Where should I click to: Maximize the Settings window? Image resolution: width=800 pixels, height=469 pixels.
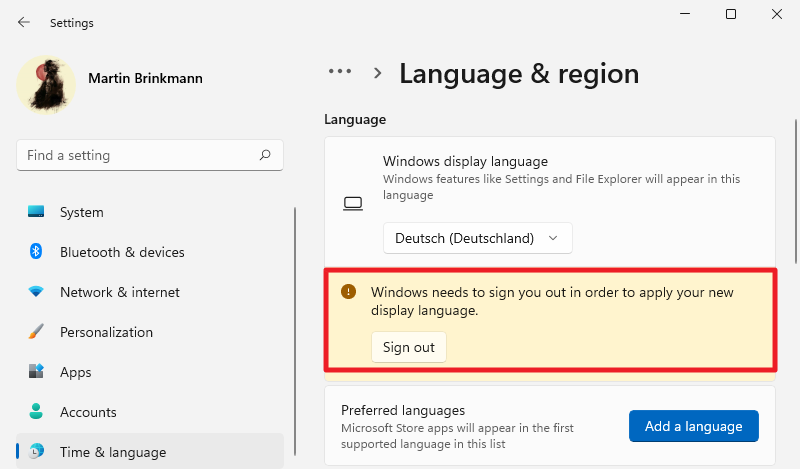[x=731, y=14]
